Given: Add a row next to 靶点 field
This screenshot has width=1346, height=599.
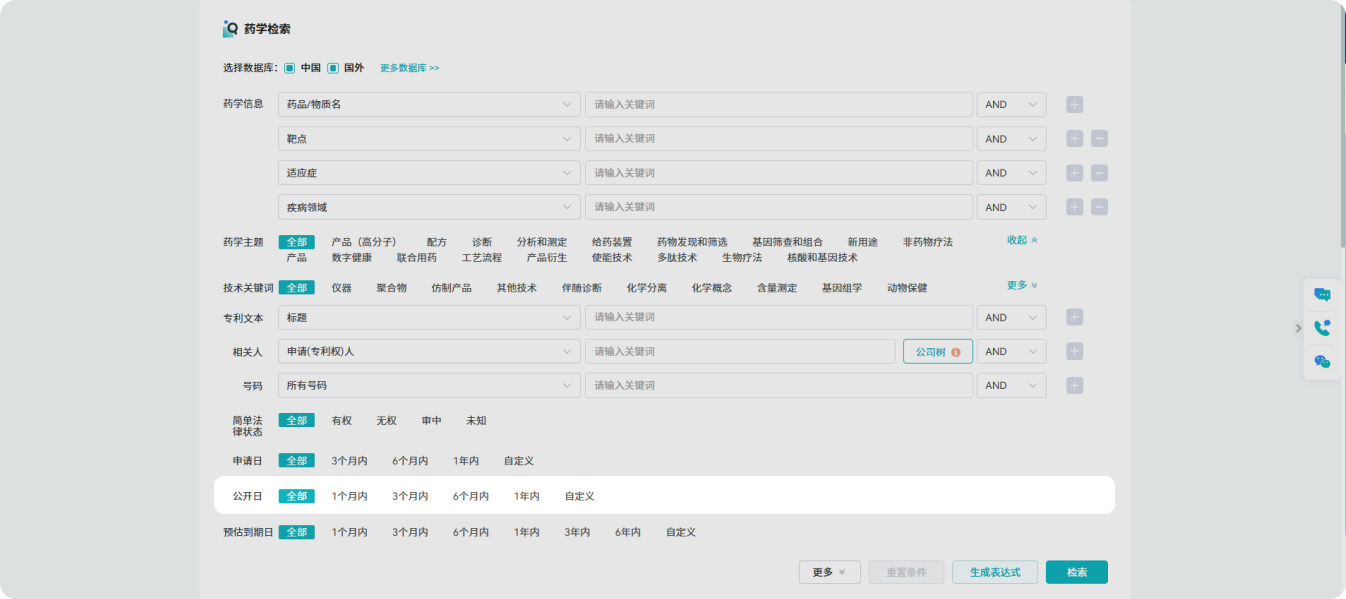Looking at the screenshot, I should (x=1074, y=139).
